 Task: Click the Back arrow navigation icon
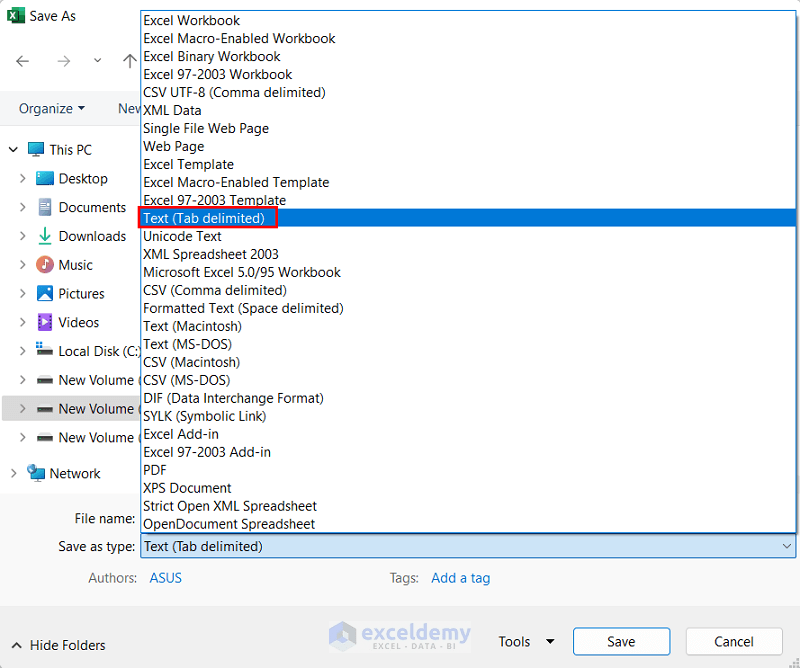[x=22, y=62]
